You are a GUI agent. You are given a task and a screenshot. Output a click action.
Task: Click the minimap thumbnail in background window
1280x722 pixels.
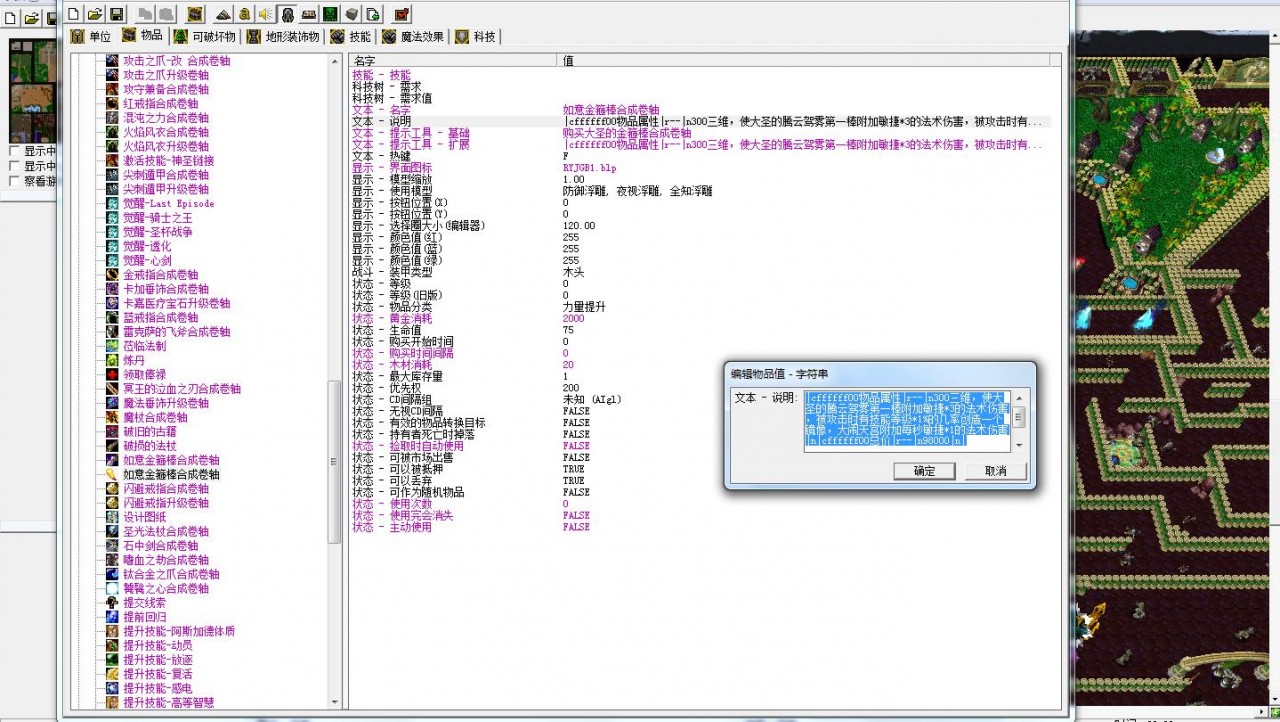coord(33,93)
